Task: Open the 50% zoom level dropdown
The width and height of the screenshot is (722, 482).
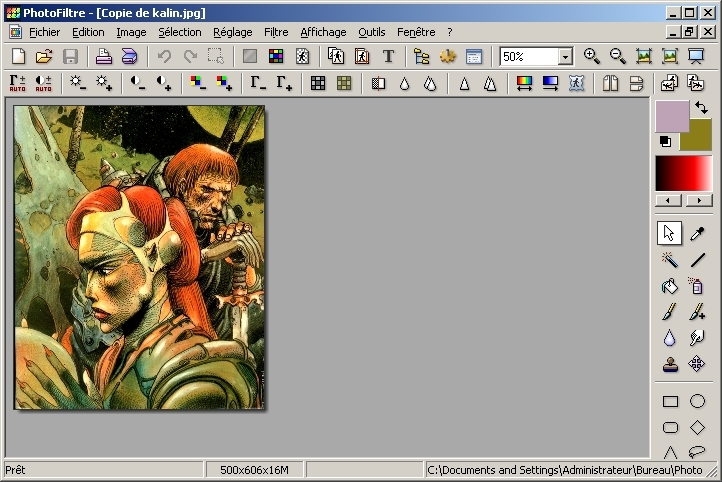Action: (x=565, y=57)
